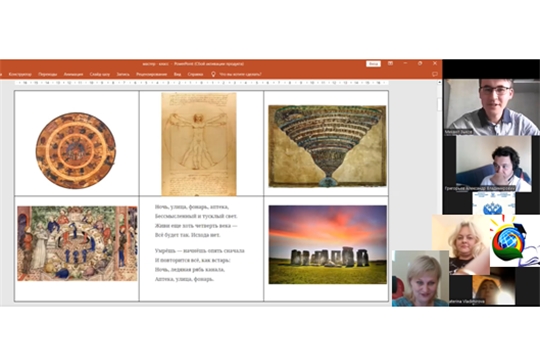
Task: Close the PowerPoint window
Action: click(x=435, y=63)
